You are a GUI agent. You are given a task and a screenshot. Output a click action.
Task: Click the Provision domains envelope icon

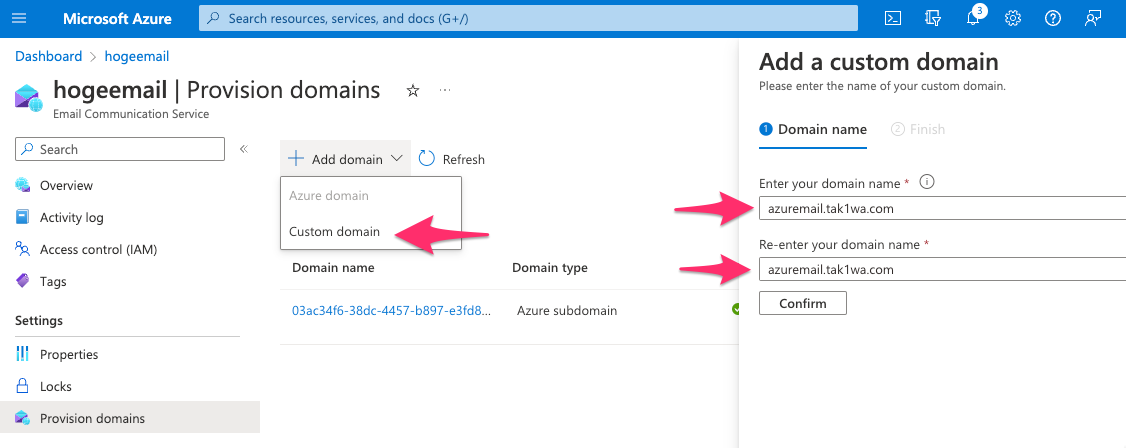point(23,418)
